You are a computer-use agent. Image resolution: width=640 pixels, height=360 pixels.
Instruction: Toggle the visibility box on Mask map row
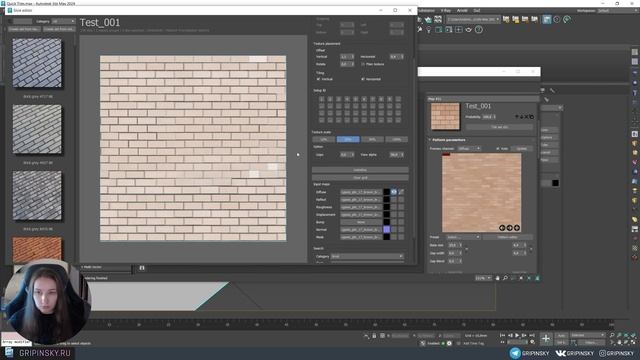[394, 237]
